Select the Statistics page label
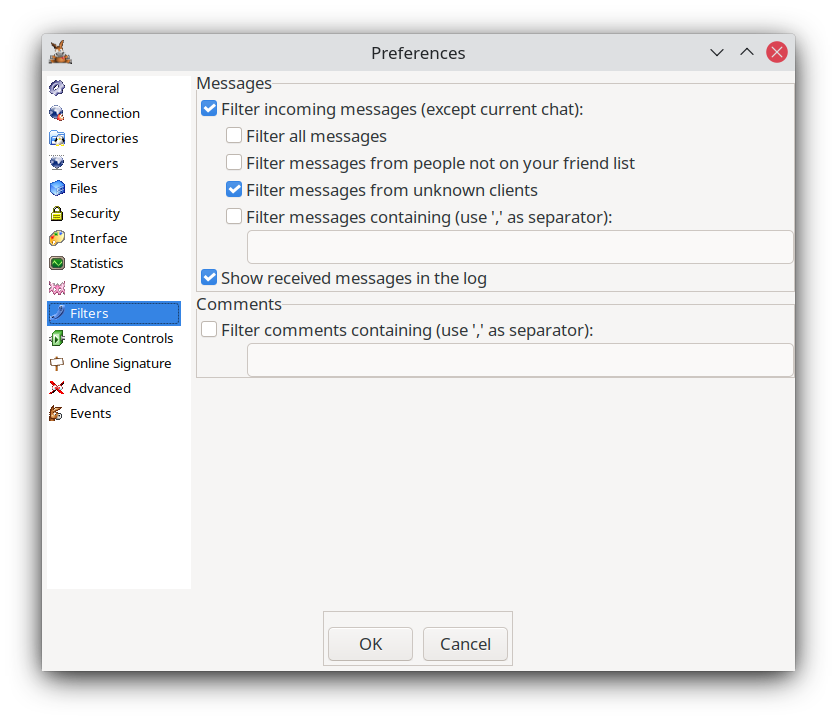Image resolution: width=837 pixels, height=721 pixels. coord(97,263)
